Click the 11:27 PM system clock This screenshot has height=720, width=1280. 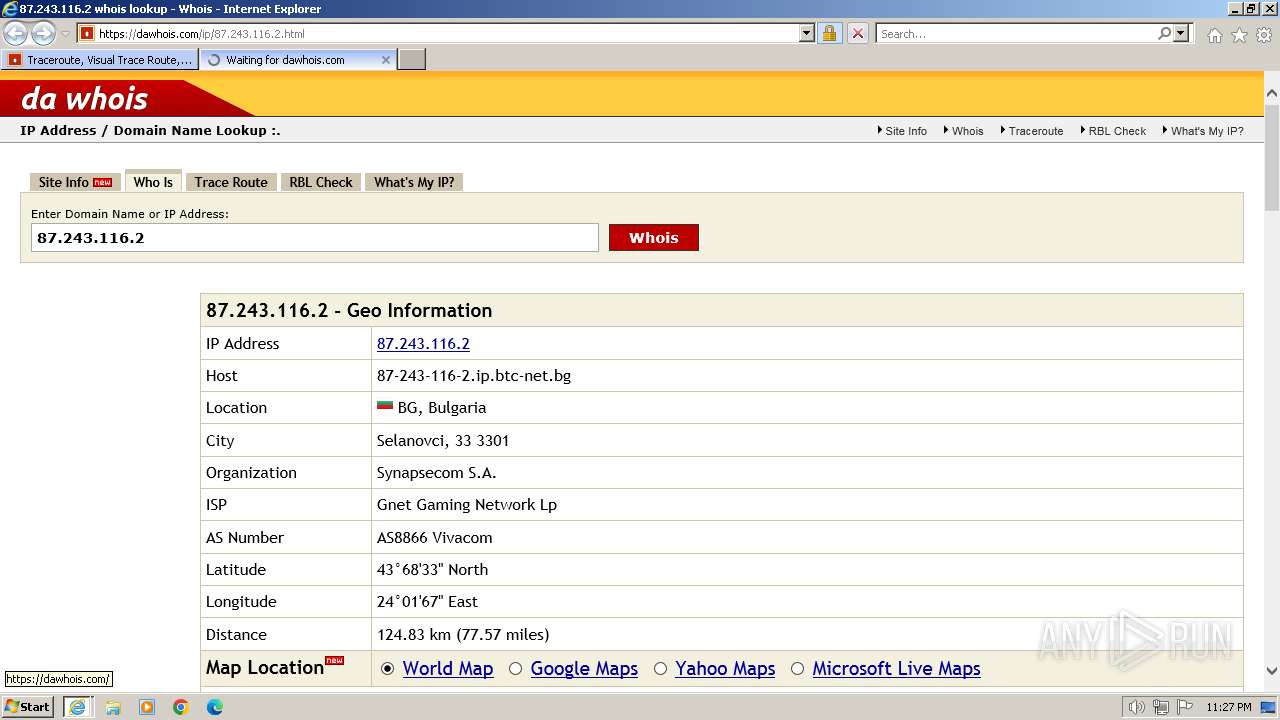tap(1229, 707)
